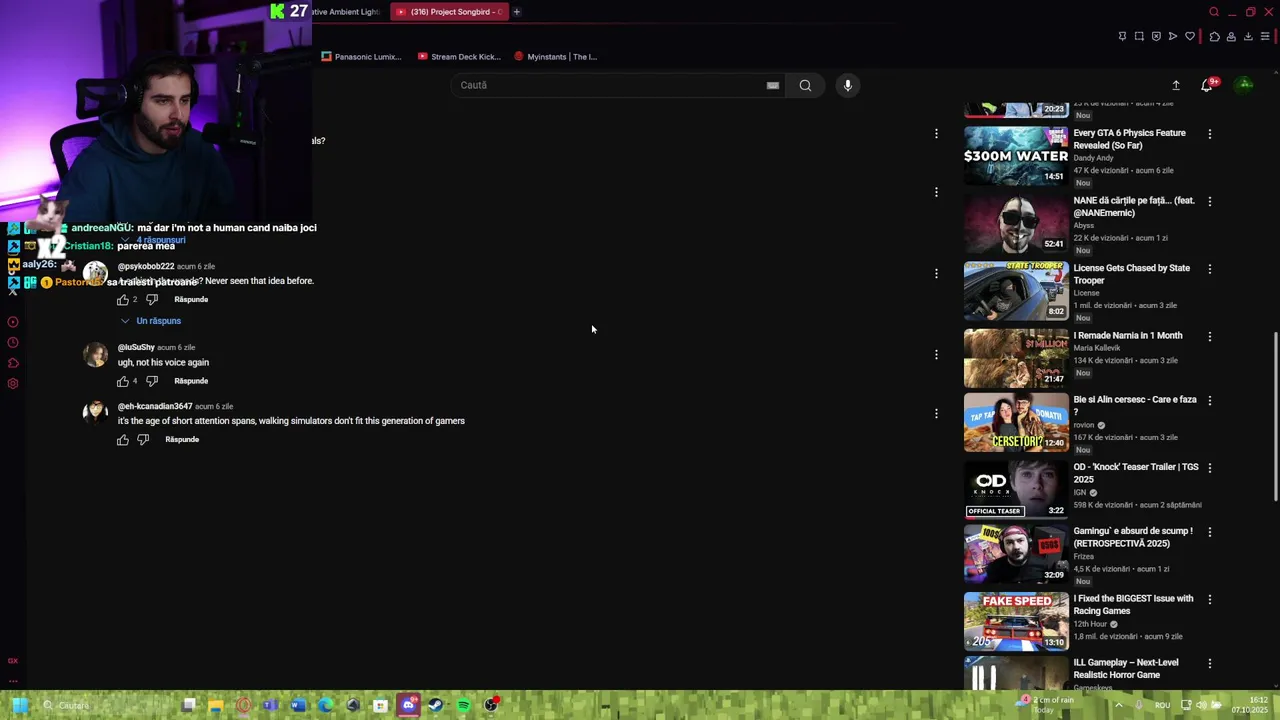This screenshot has width=1280, height=720.
Task: Open the on-screen keyboard icon in search box
Action: (773, 85)
